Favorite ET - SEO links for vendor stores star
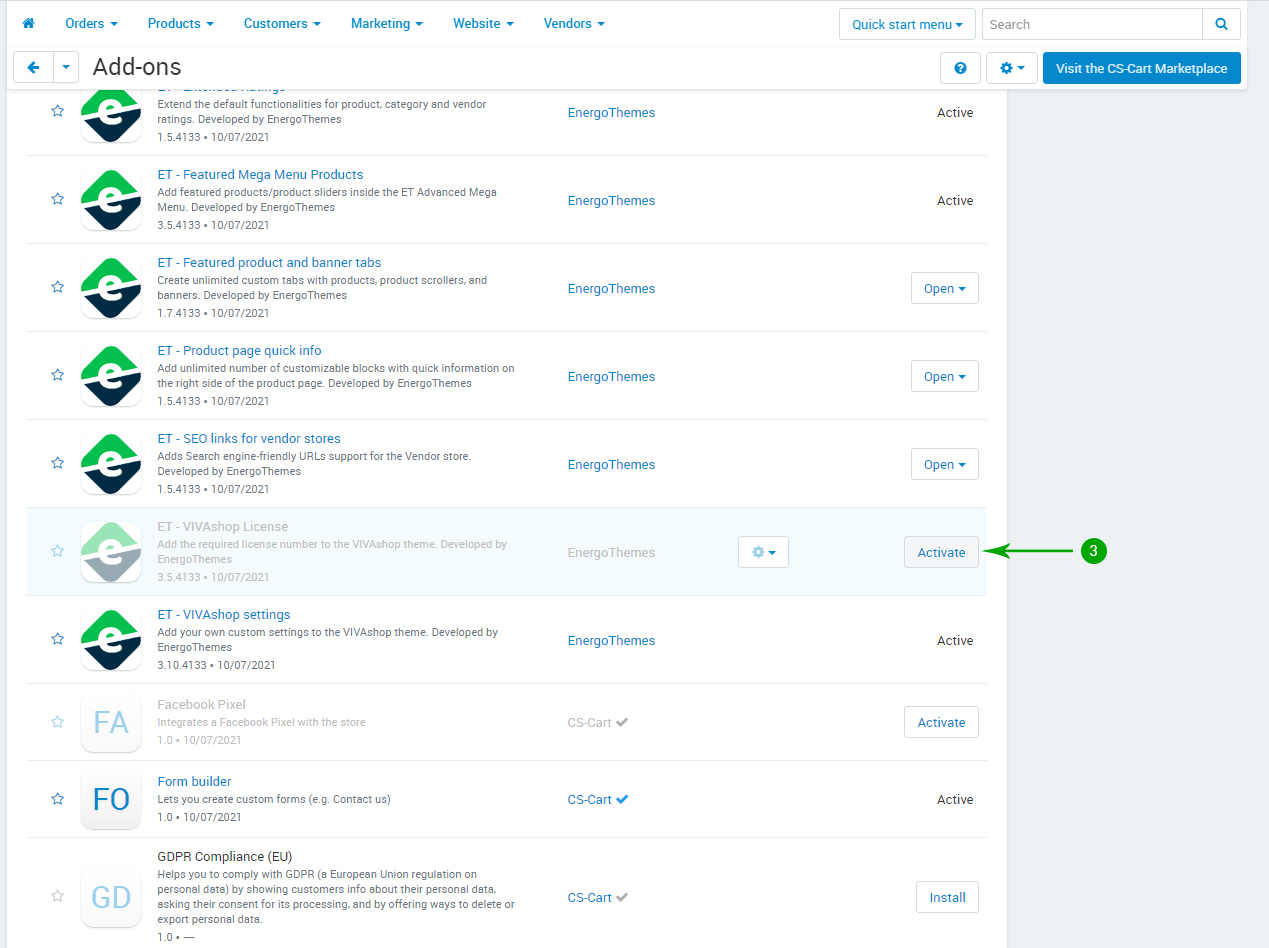Image resolution: width=1269 pixels, height=948 pixels. click(57, 463)
